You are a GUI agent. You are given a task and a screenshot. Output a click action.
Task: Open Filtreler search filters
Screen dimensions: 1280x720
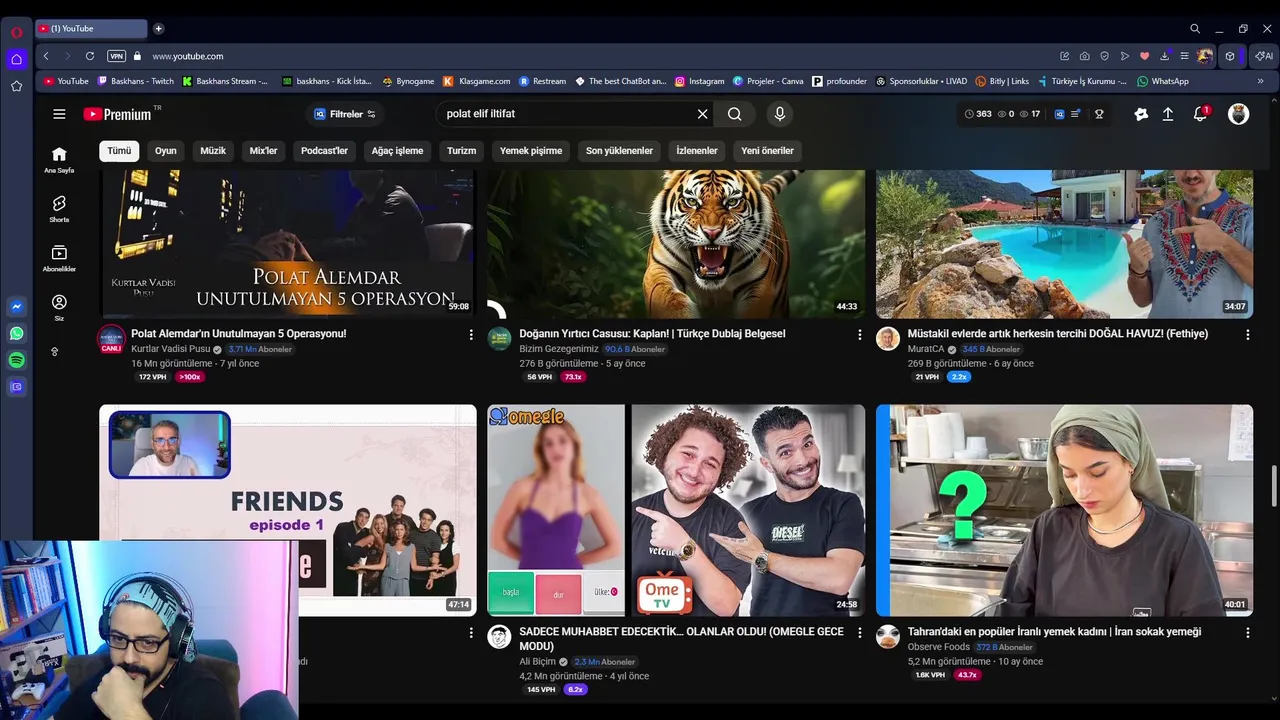pos(344,114)
